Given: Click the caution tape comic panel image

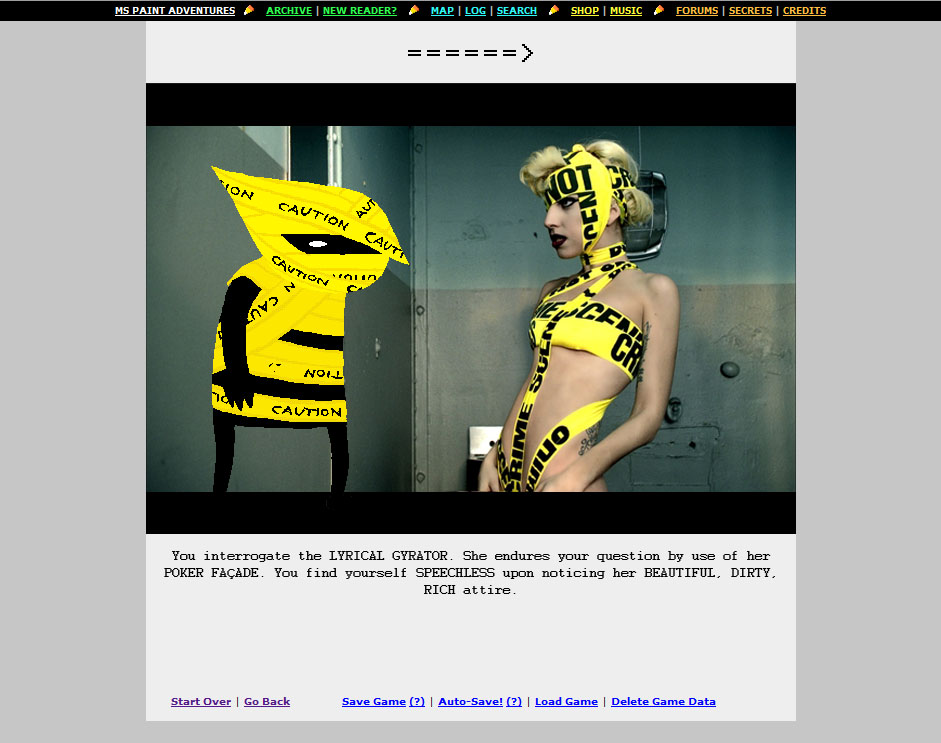Looking at the screenshot, I should click(x=470, y=308).
